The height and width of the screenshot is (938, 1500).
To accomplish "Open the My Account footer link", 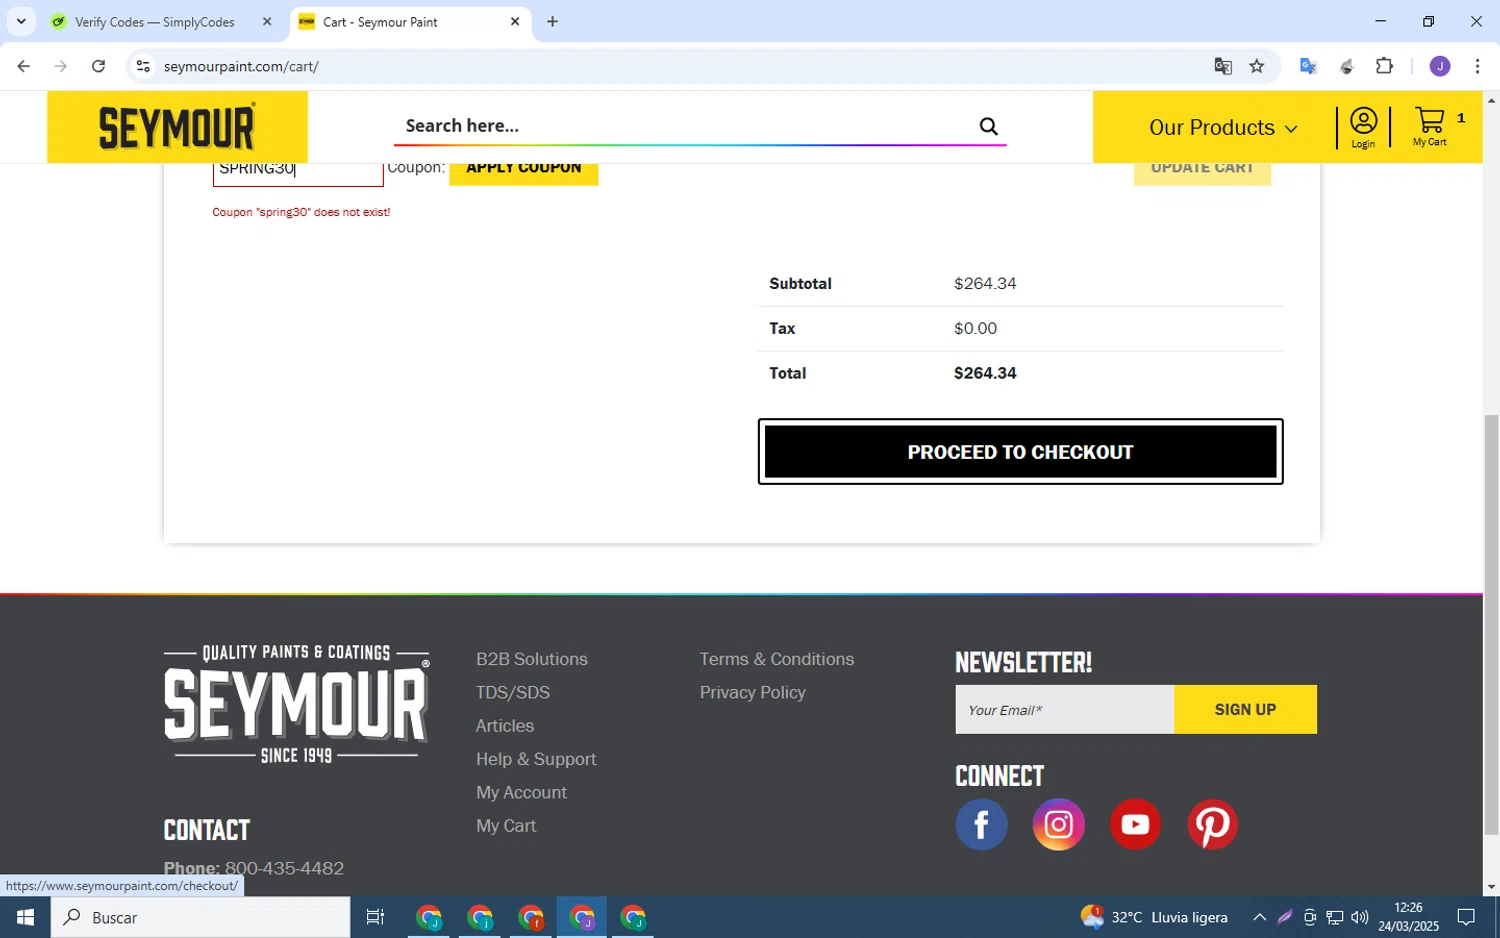I will [521, 792].
